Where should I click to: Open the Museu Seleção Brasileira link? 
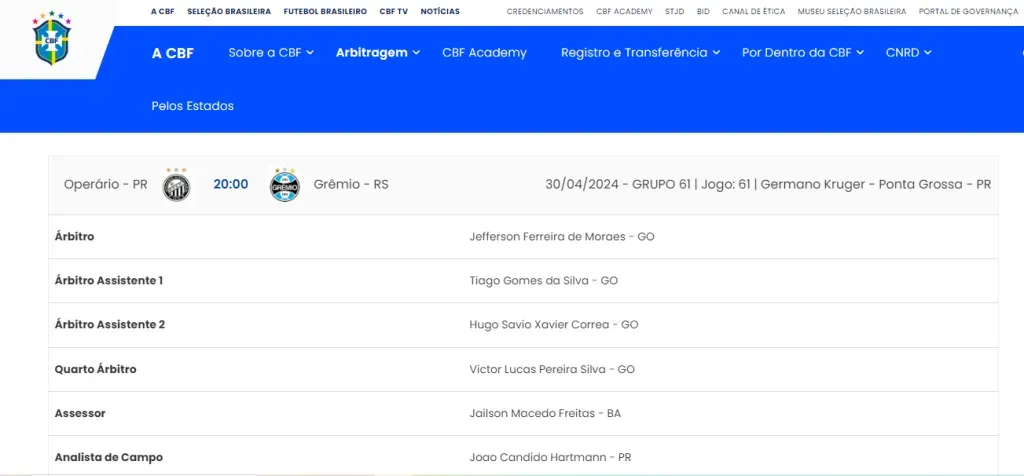coord(852,12)
